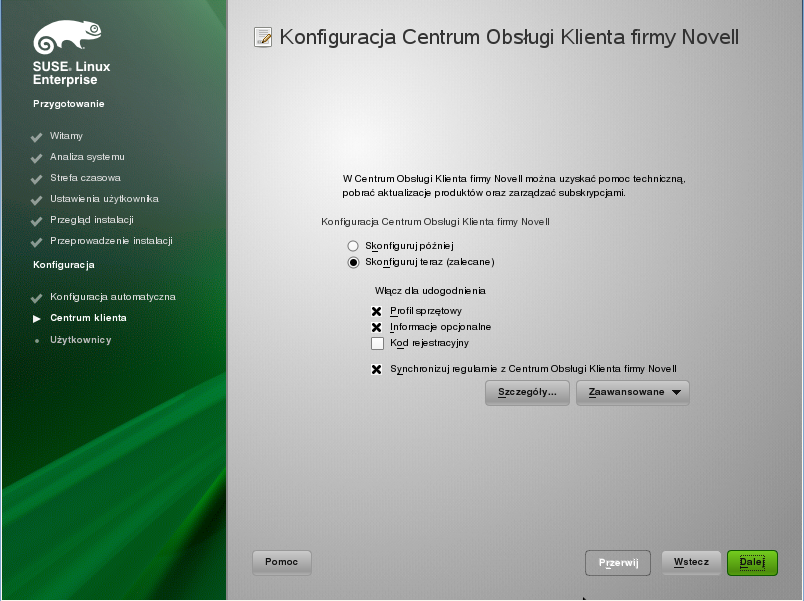Select Skonfiguruj teraz (zalecane) option
The image size is (804, 601).
coord(353,263)
